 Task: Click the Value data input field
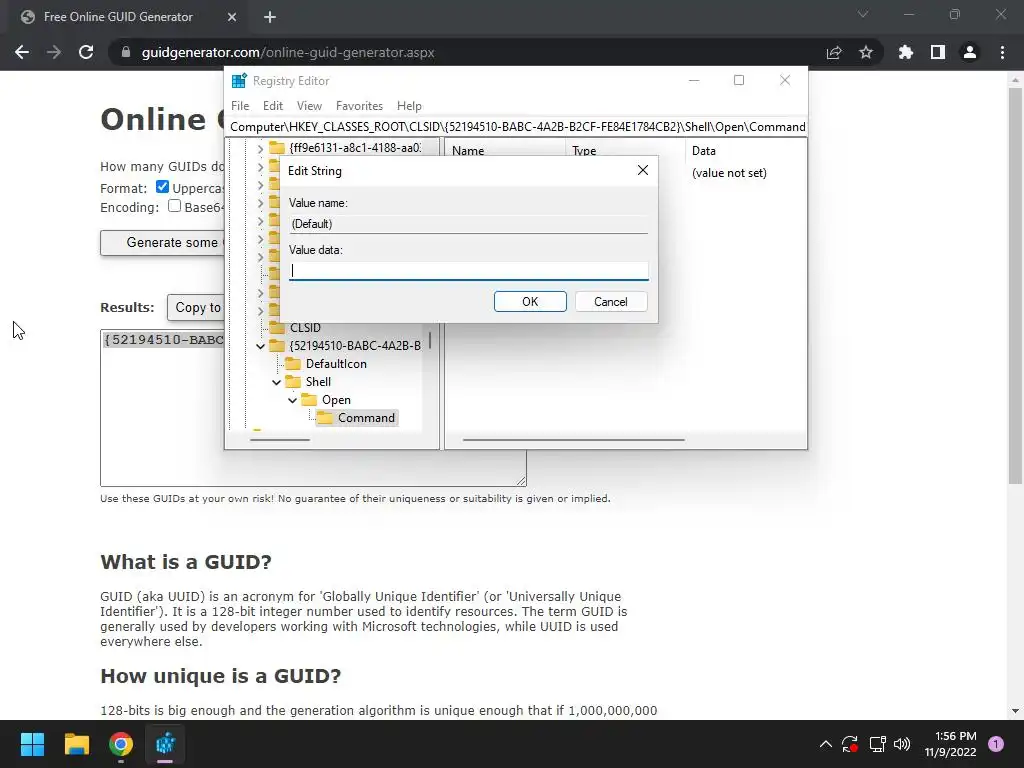(469, 270)
